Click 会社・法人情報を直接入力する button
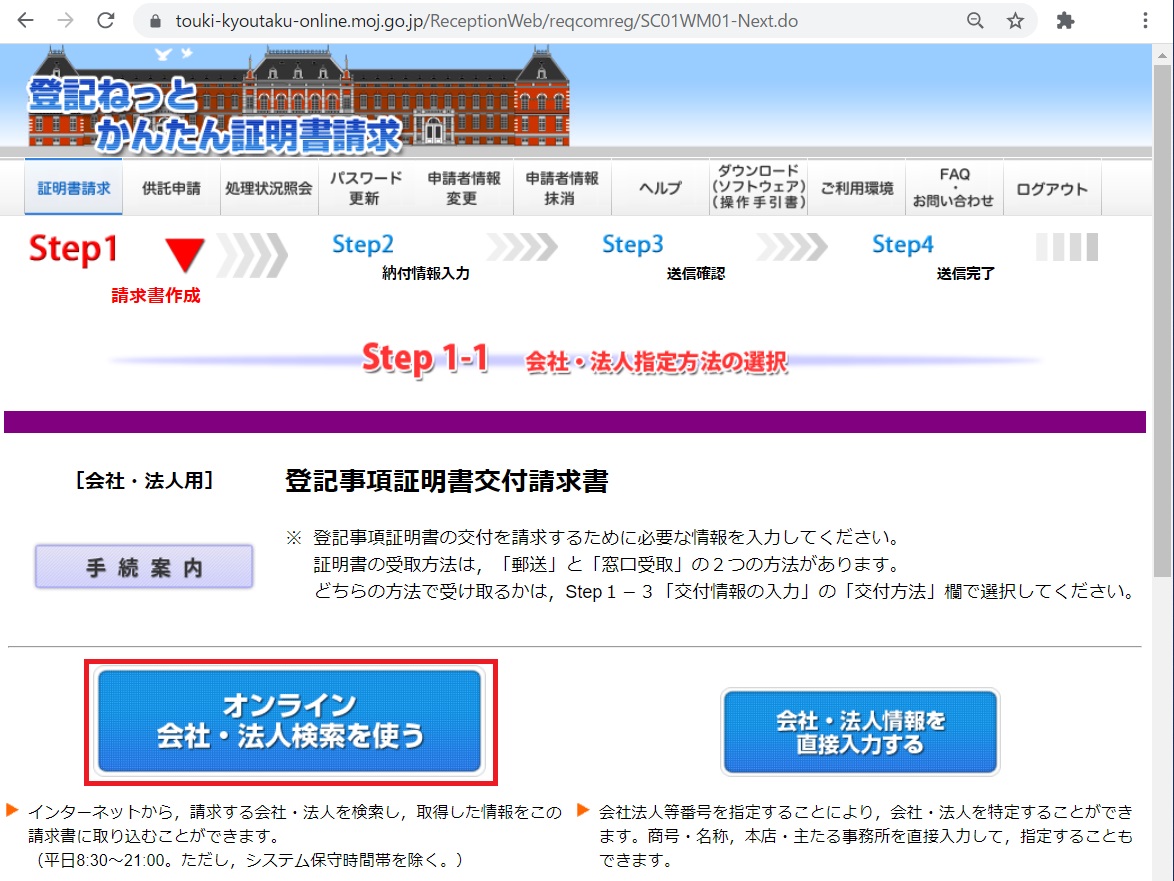Viewport: 1174px width, 881px height. tap(860, 732)
